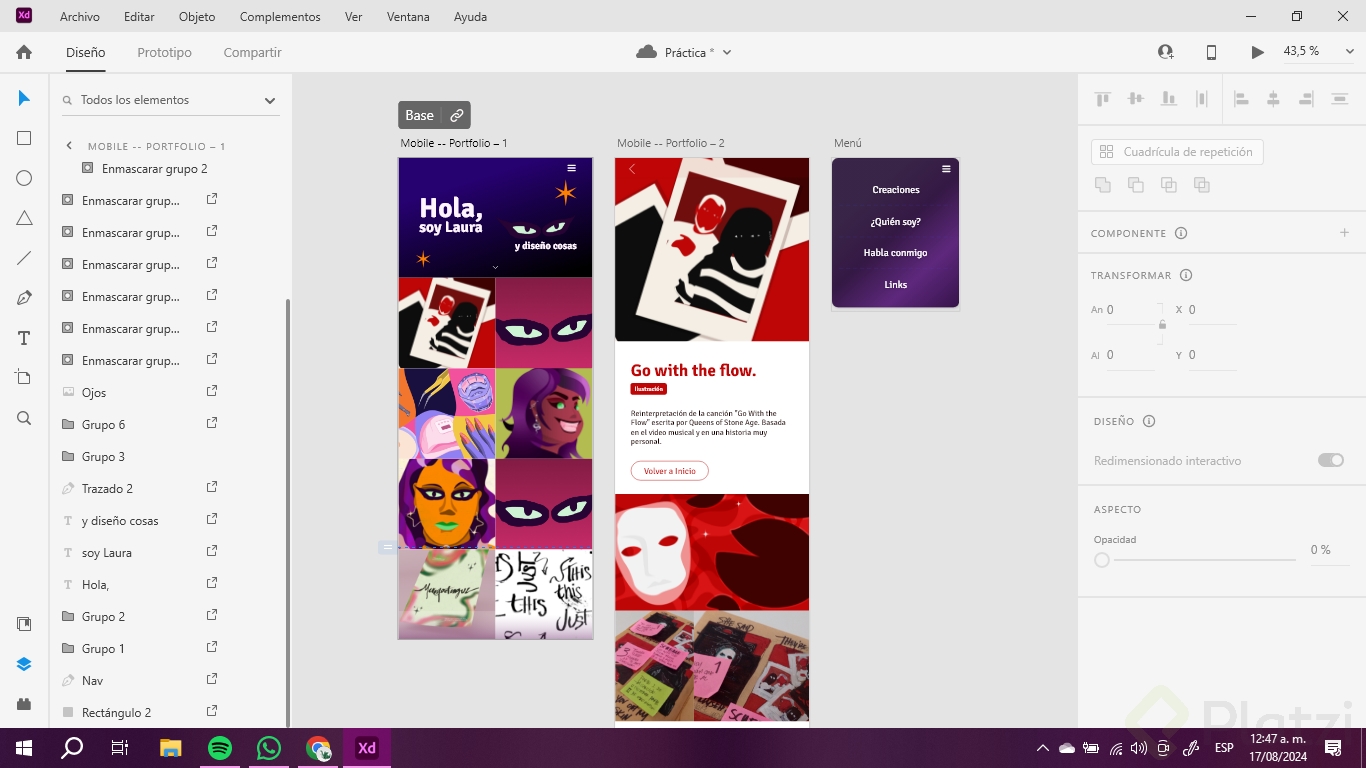Click the link icon beside Base

tap(456, 115)
